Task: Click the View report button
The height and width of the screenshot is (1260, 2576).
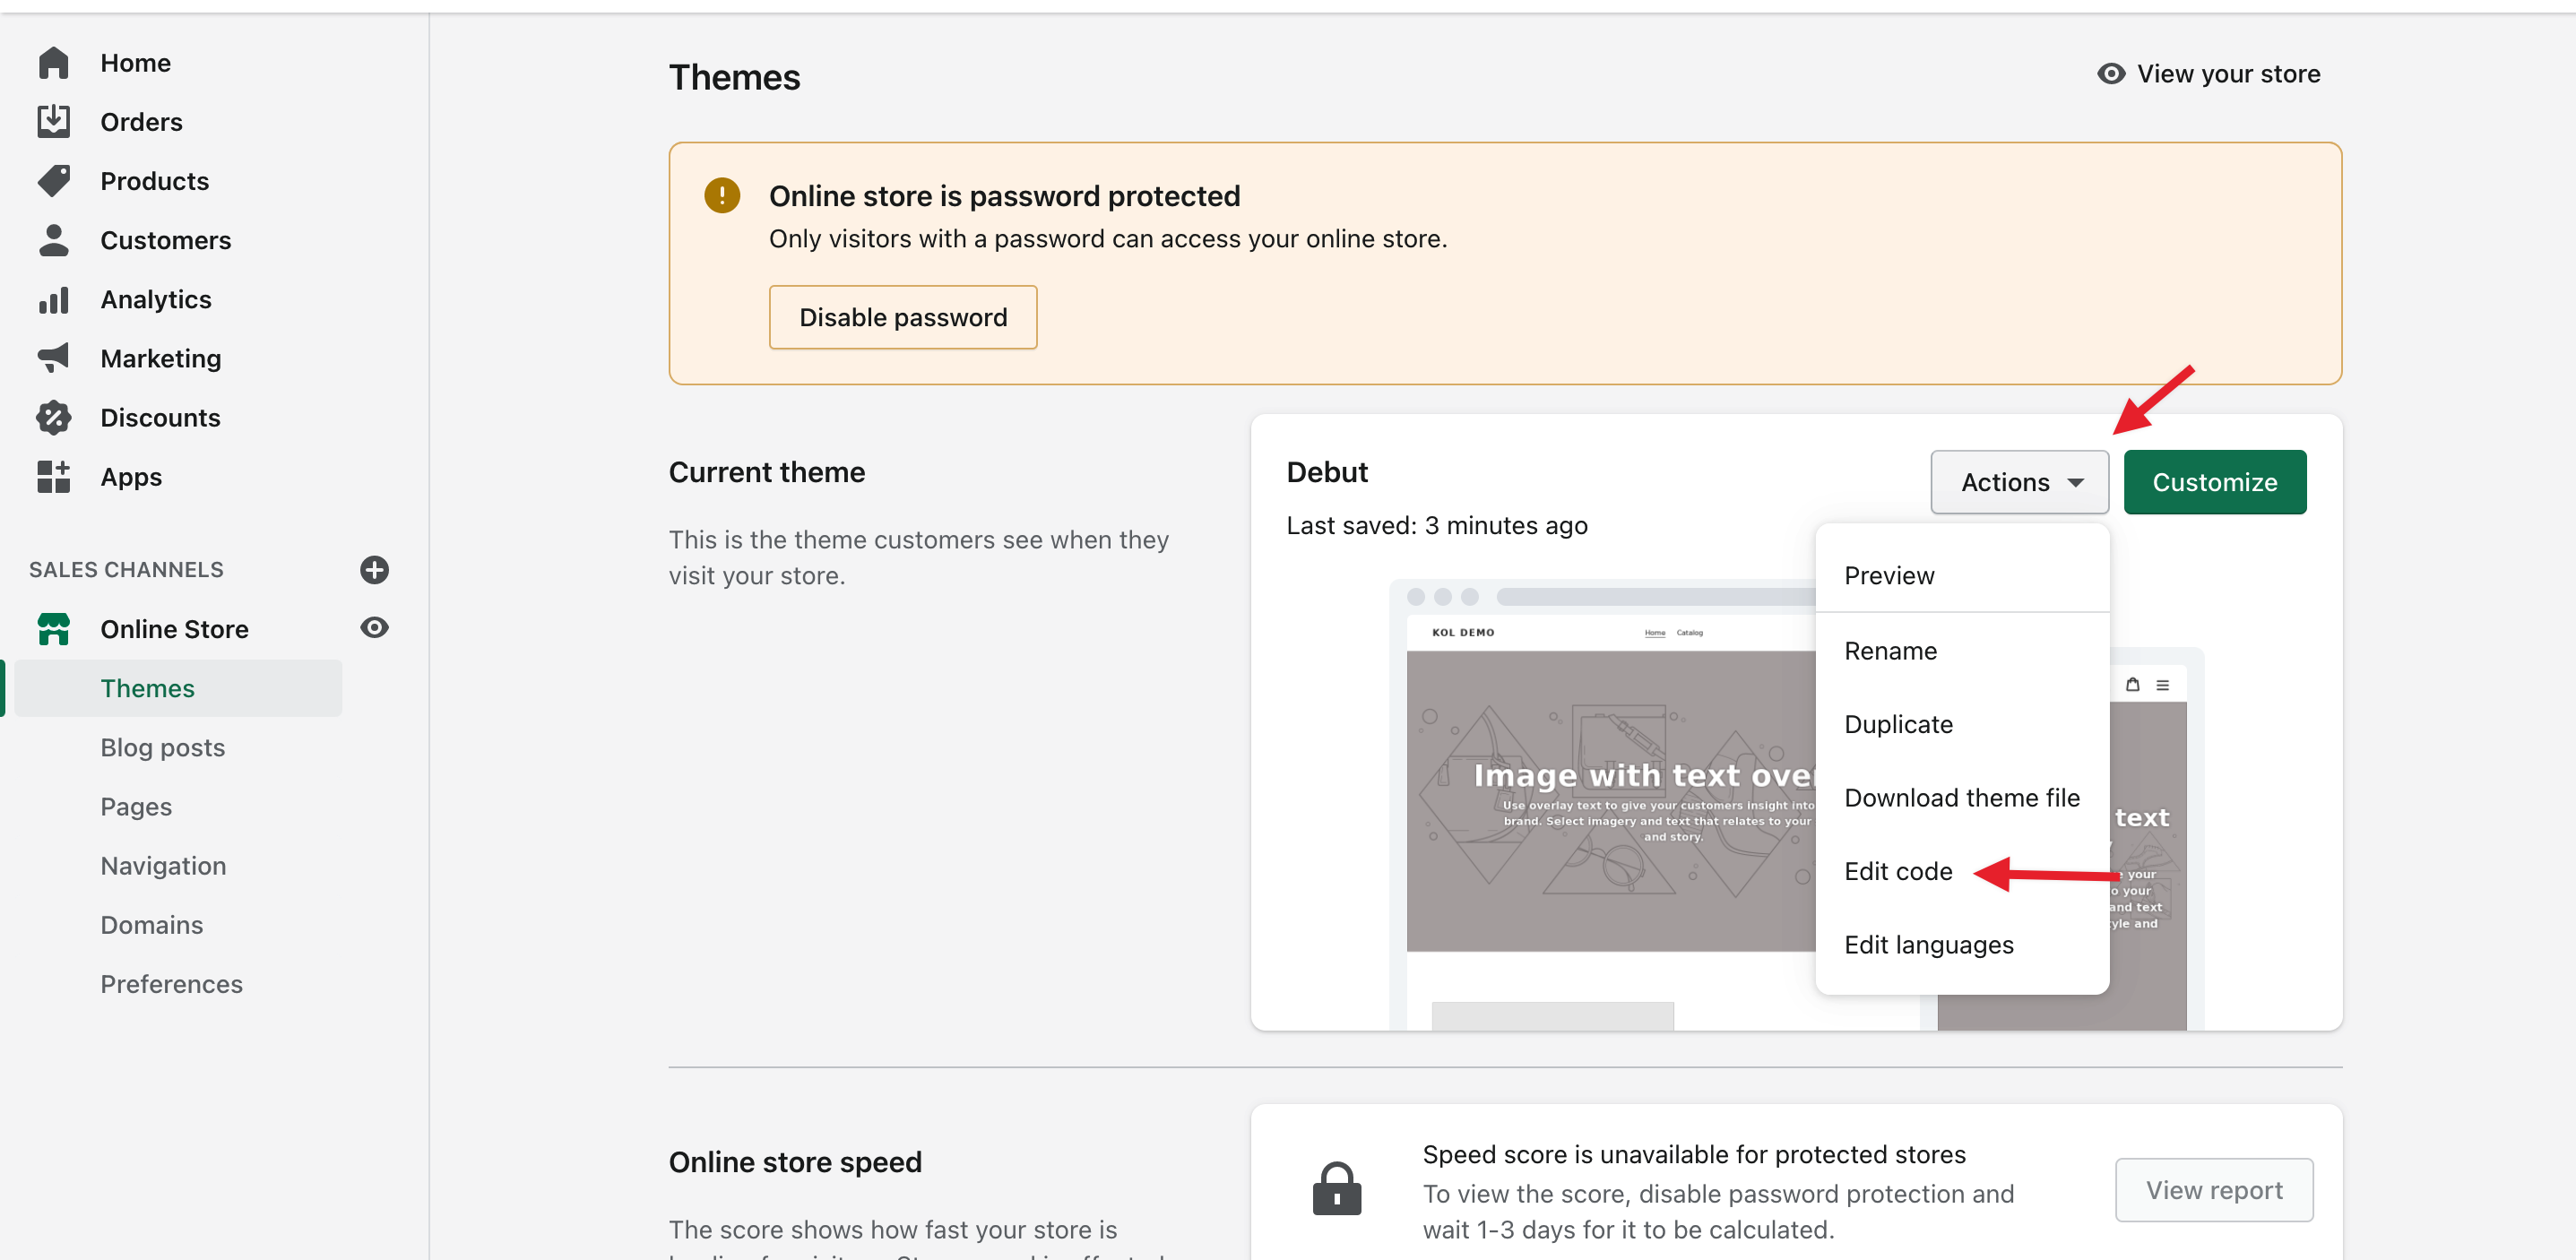Action: coord(2214,1190)
